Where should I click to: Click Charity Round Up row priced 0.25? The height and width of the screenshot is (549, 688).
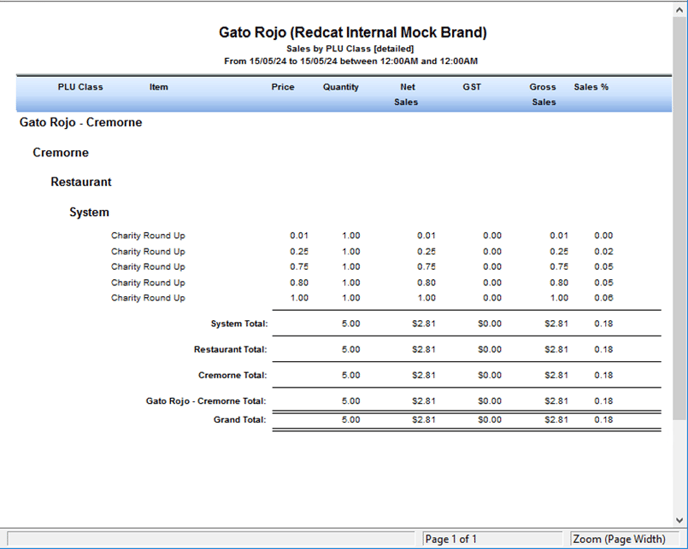click(362, 251)
